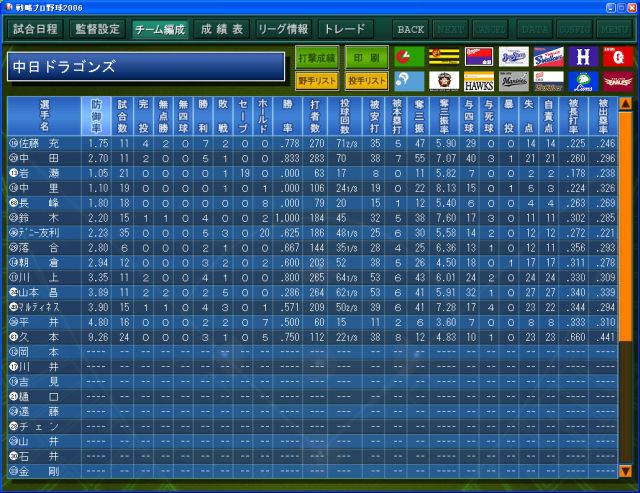Select player row 長峰
This screenshot has height=493, width=640.
tap(312, 203)
